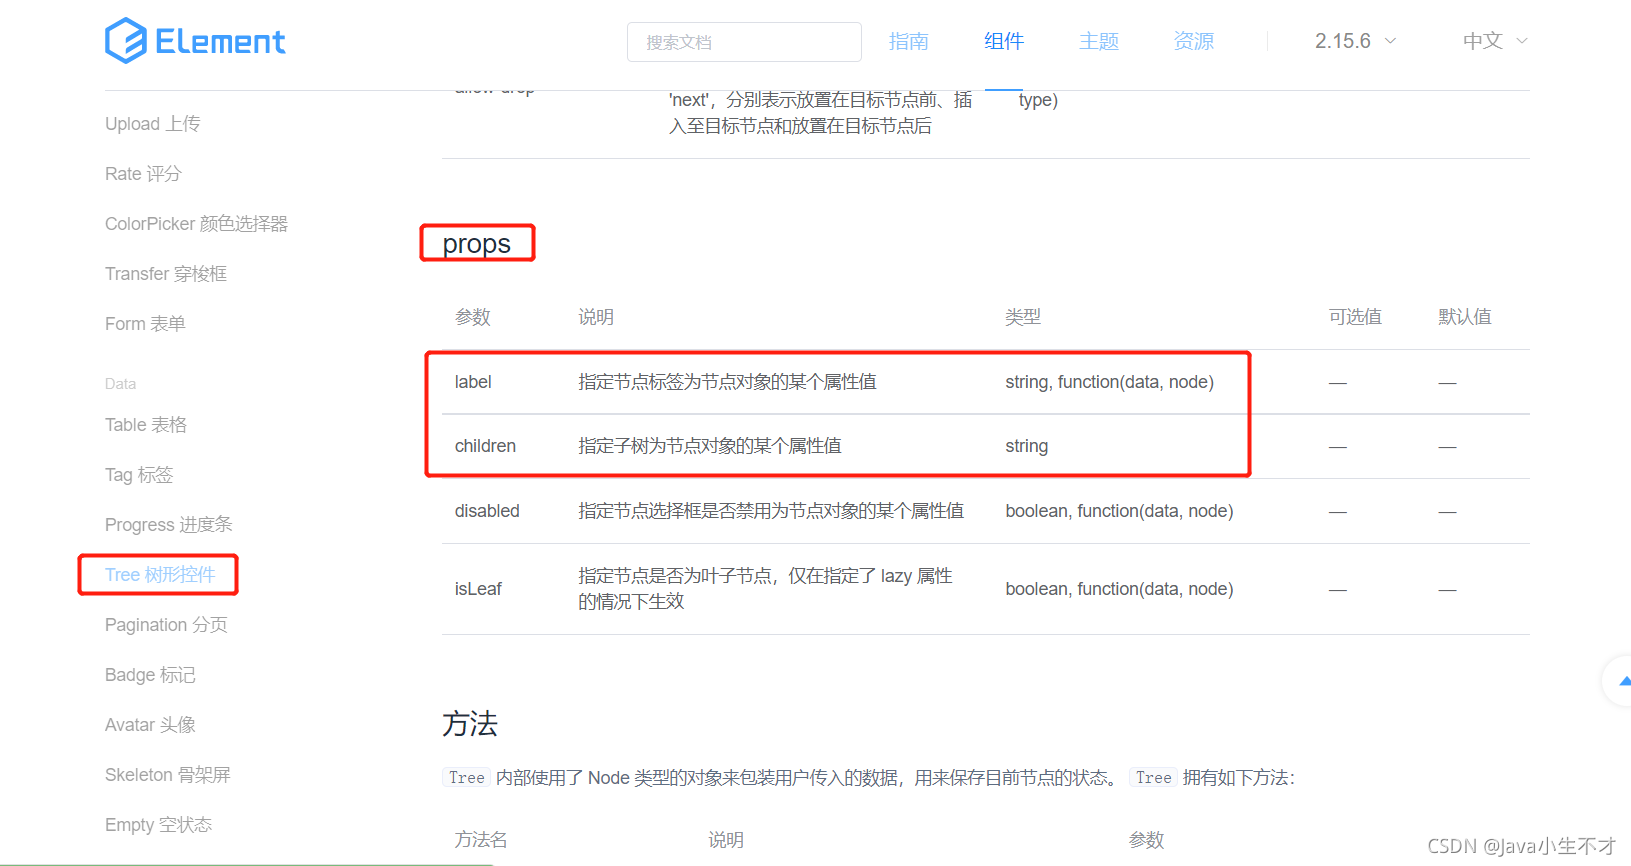Click the 默认值 column header
Screen dimensions: 1631x866
pos(1465,317)
